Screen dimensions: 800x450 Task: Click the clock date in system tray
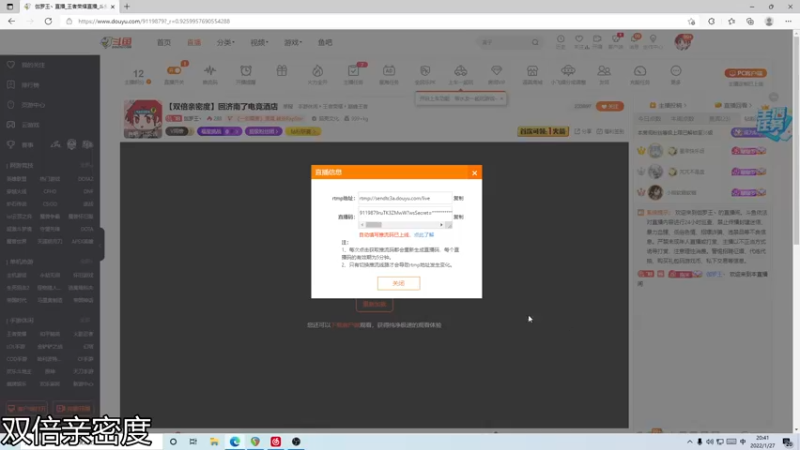pyautogui.click(x=763, y=442)
